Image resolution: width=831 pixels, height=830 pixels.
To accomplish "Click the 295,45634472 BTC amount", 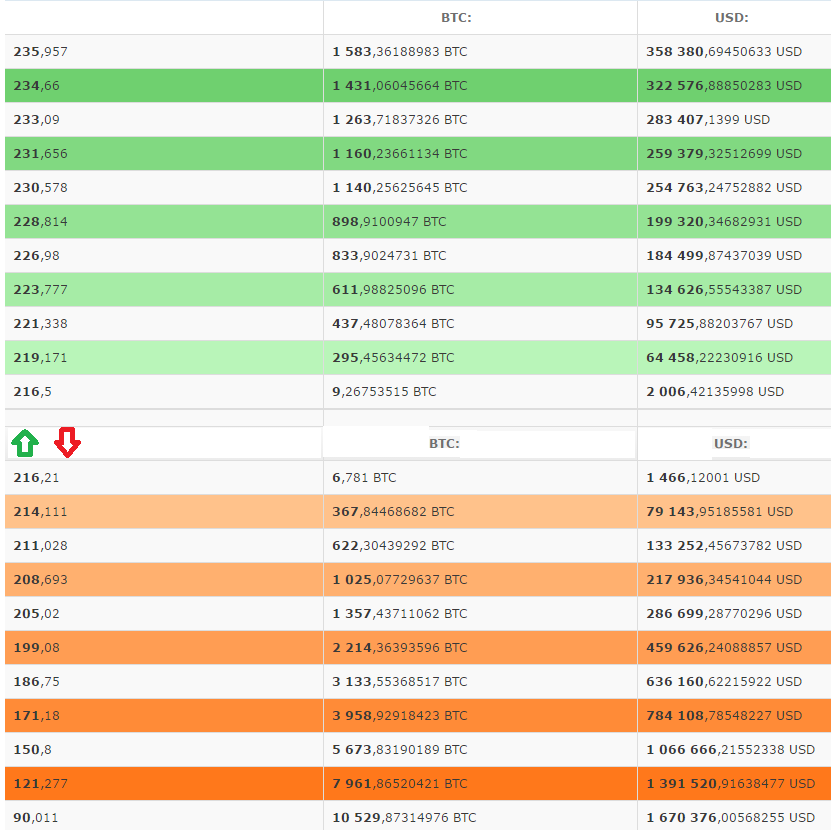I will [393, 357].
